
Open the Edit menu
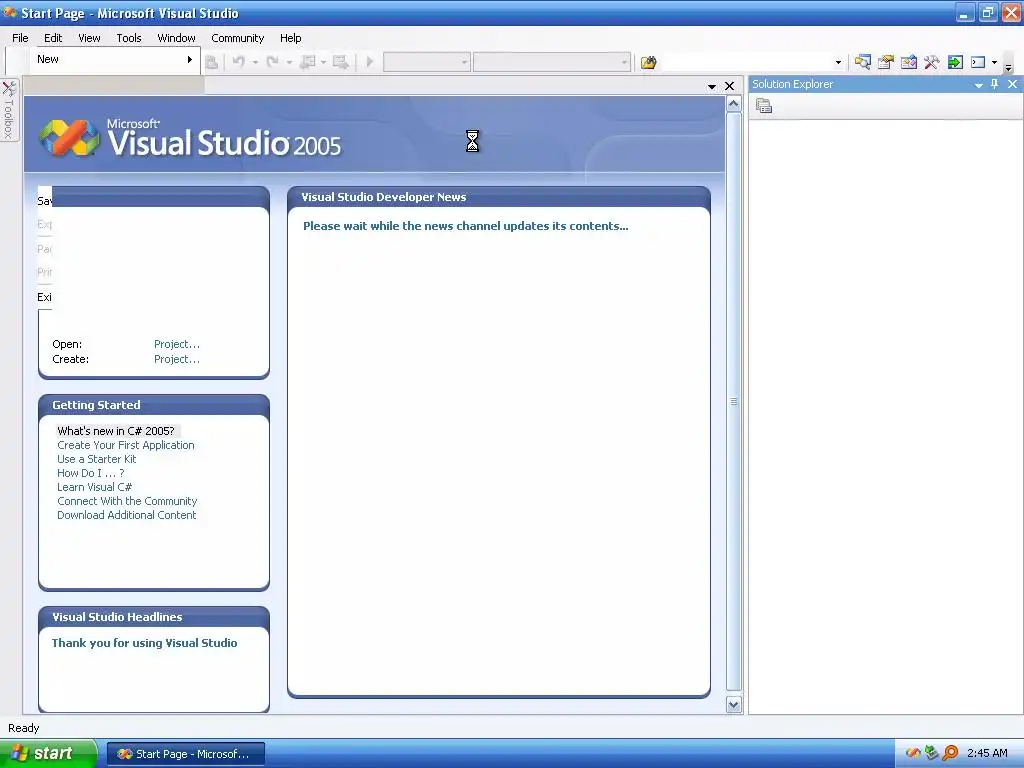(x=53, y=38)
